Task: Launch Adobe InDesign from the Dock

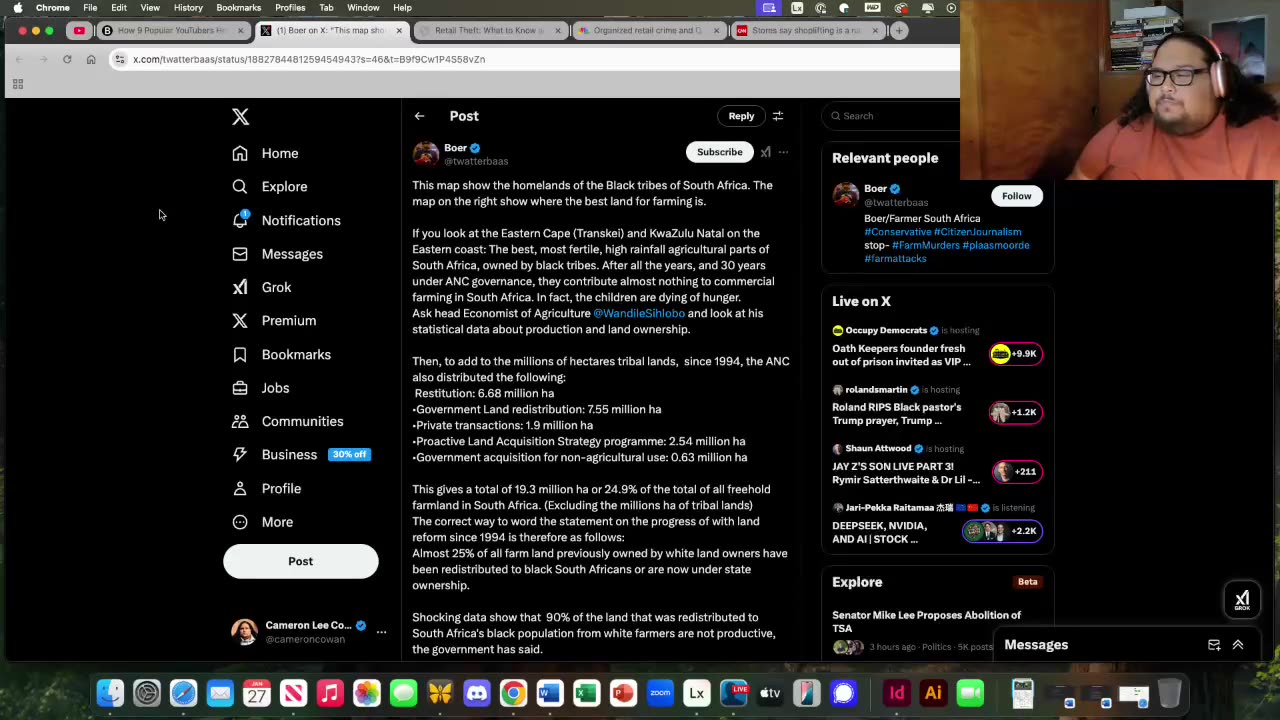Action: click(x=897, y=693)
